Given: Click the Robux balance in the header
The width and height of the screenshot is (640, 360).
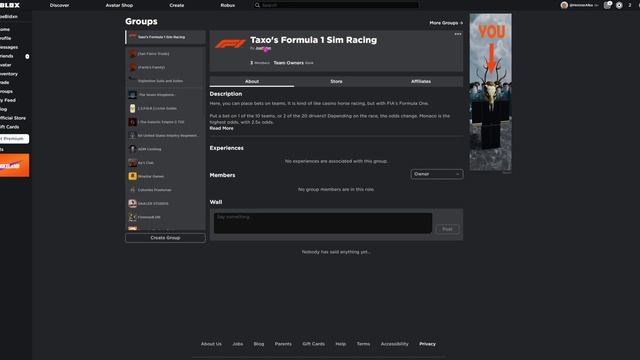Looking at the screenshot, I should tap(630, 5).
